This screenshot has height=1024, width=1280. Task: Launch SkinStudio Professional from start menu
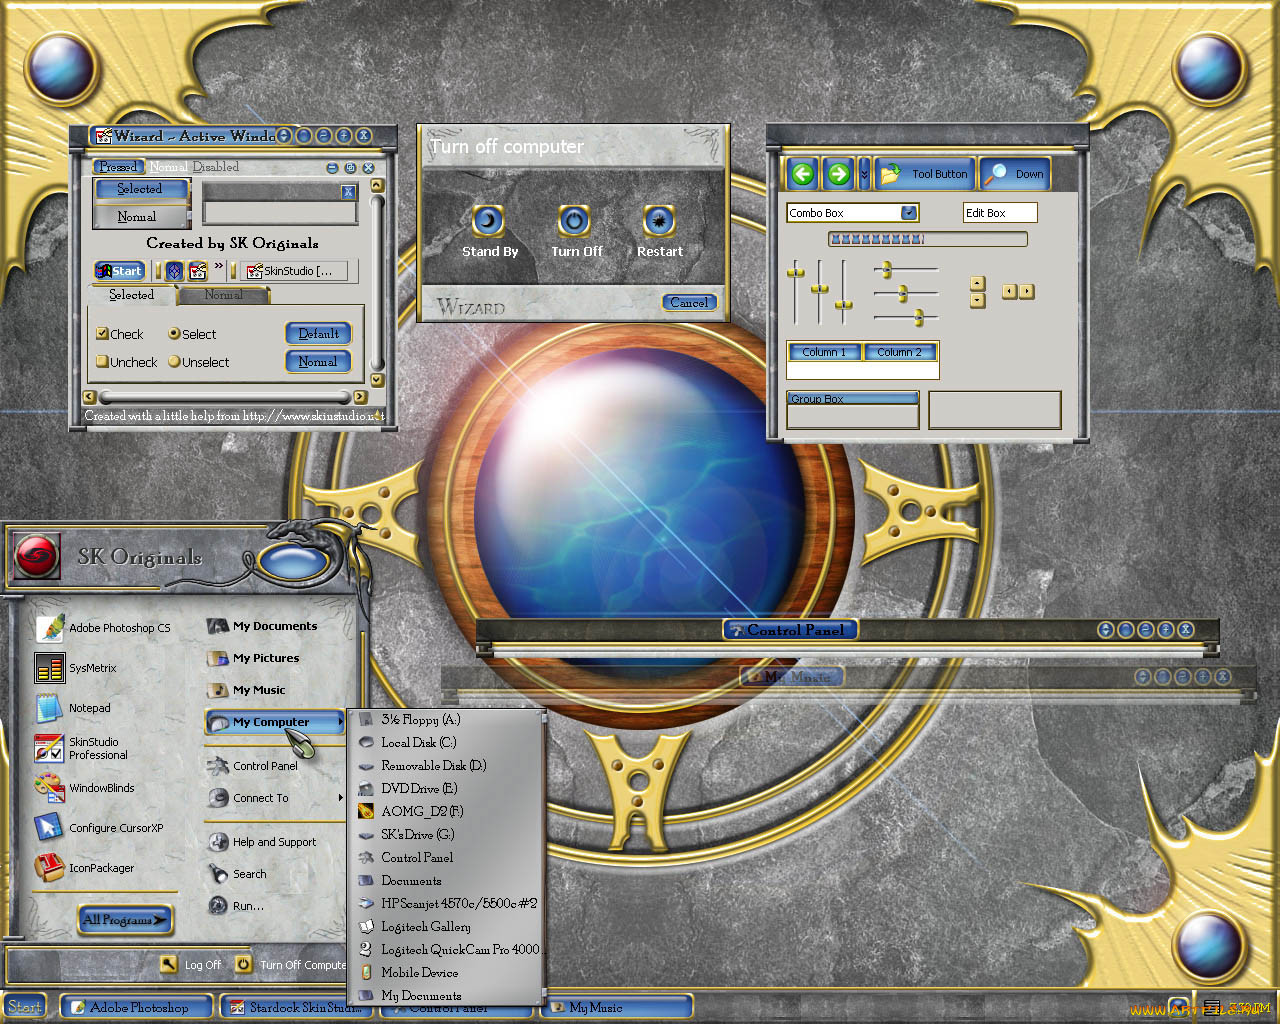pos(81,748)
